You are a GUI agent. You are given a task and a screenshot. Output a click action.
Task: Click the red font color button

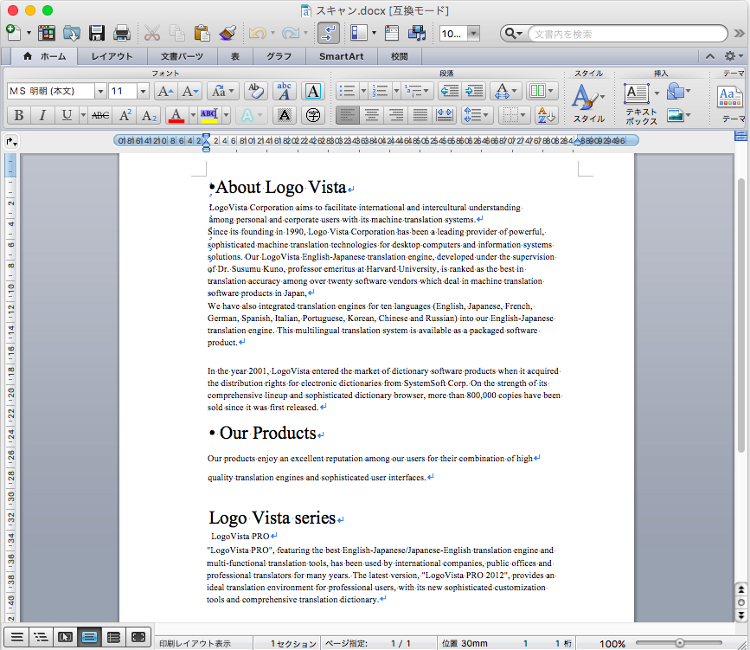(176, 115)
